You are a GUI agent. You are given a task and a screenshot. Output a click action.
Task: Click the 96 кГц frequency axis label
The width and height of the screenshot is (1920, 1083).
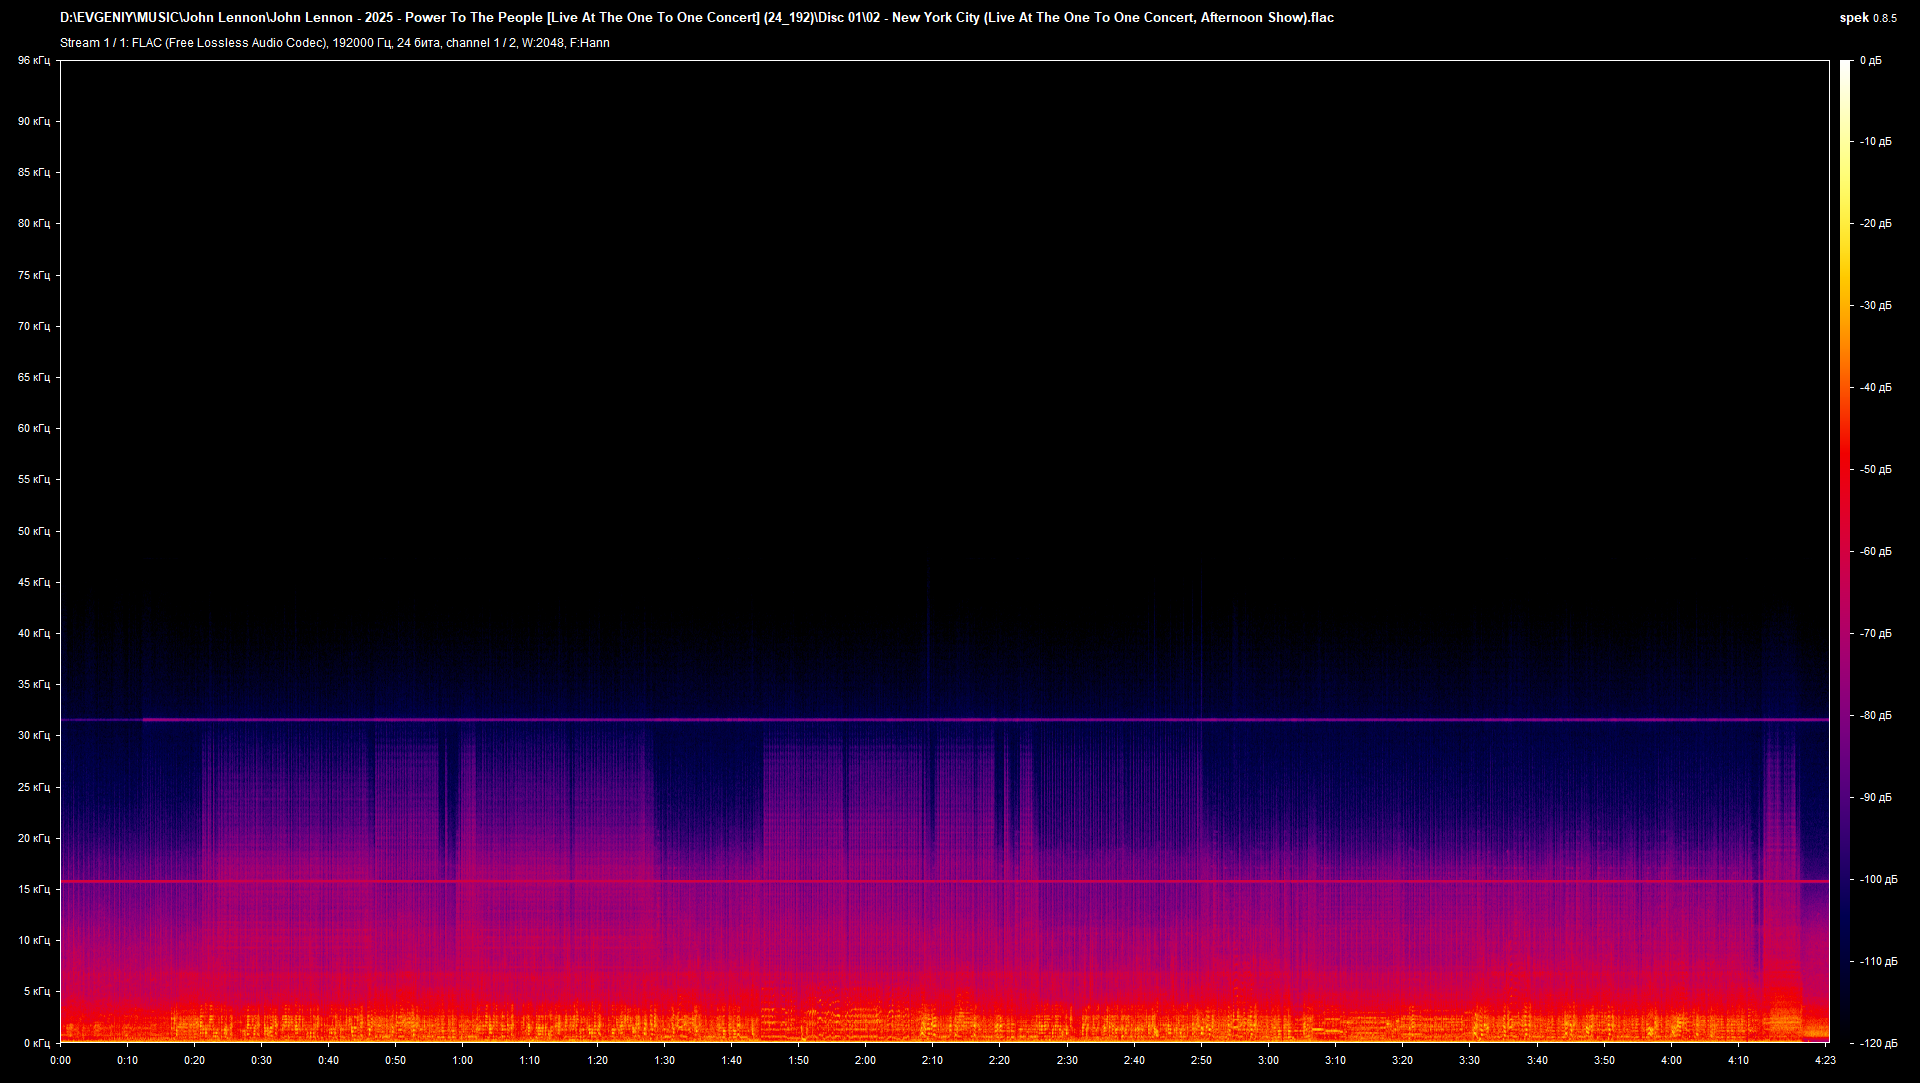point(33,60)
